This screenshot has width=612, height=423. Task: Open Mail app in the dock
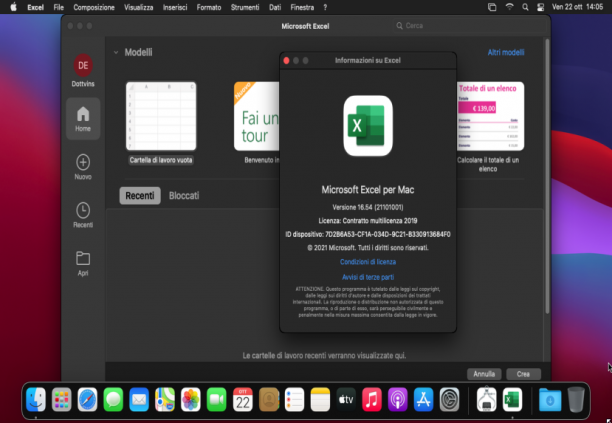(139, 399)
